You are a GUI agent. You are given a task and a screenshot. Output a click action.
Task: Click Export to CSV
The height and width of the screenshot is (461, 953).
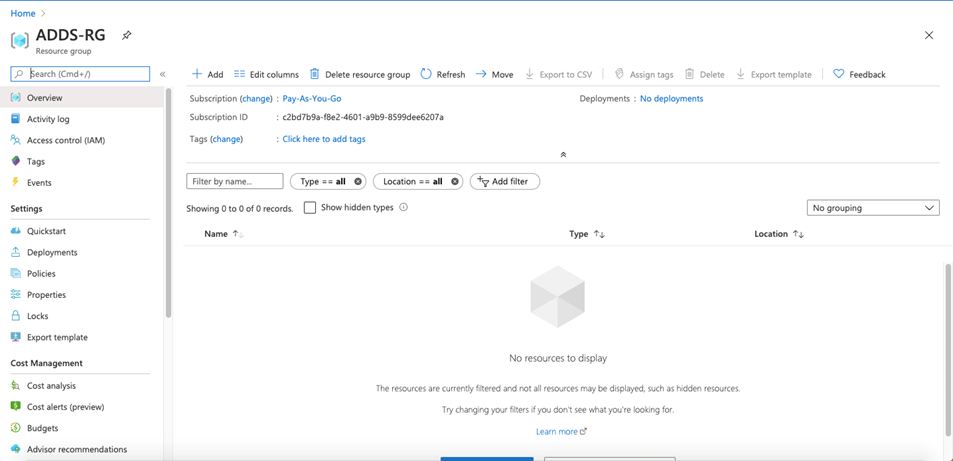pos(558,74)
